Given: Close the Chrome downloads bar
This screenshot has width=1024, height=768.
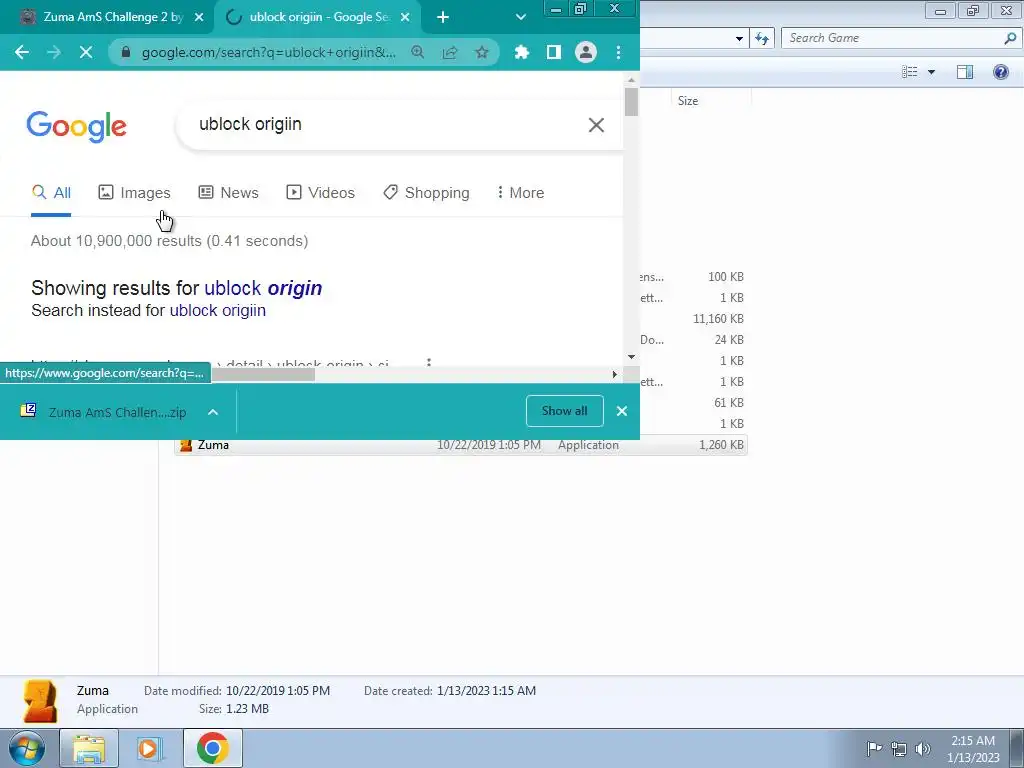Looking at the screenshot, I should (x=622, y=411).
